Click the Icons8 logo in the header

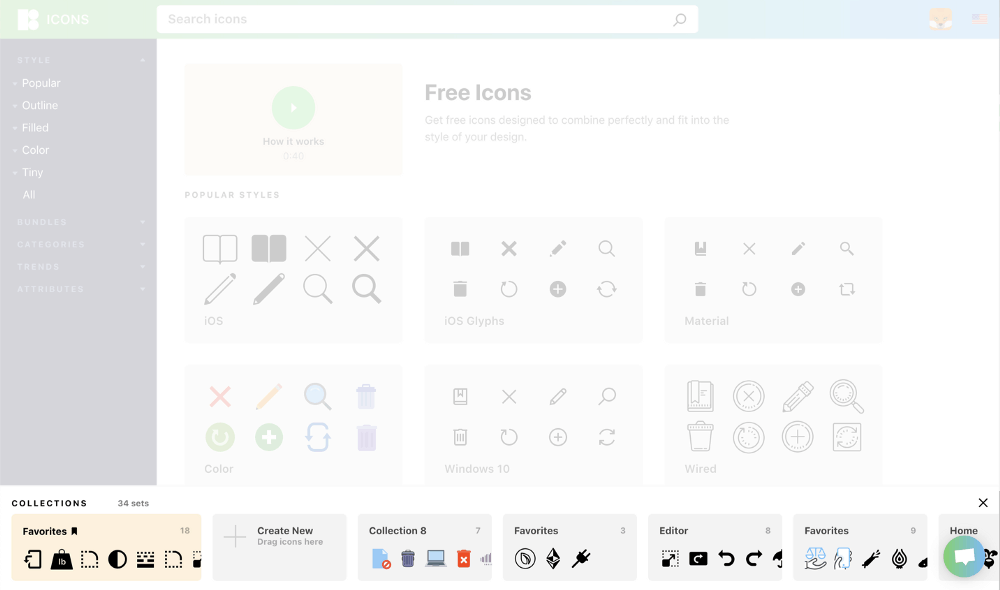point(28,19)
